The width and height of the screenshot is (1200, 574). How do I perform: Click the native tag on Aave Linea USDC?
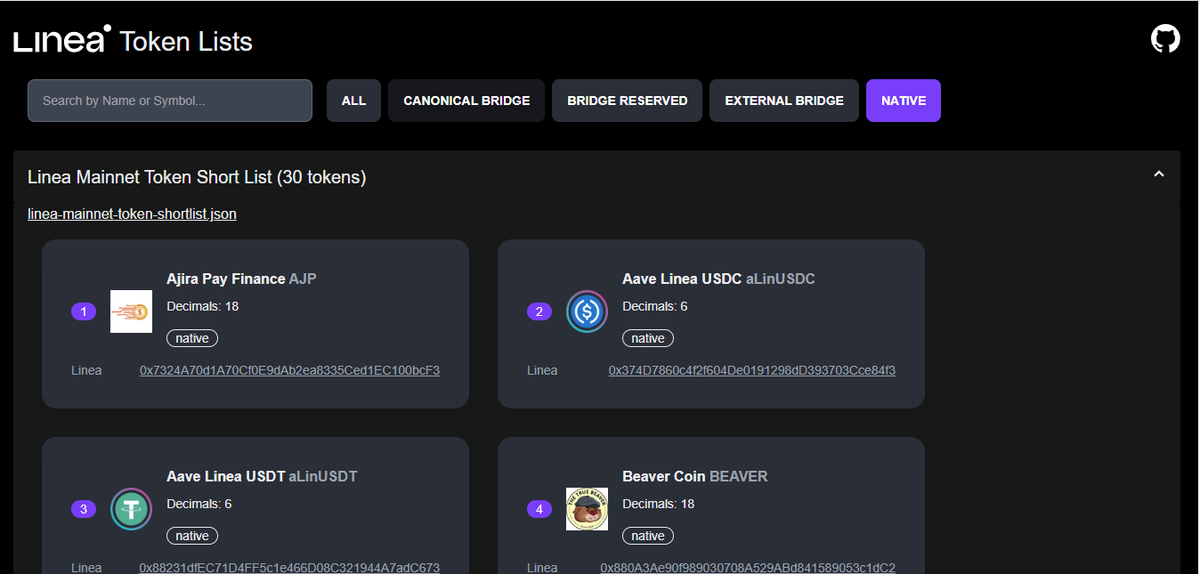point(648,338)
